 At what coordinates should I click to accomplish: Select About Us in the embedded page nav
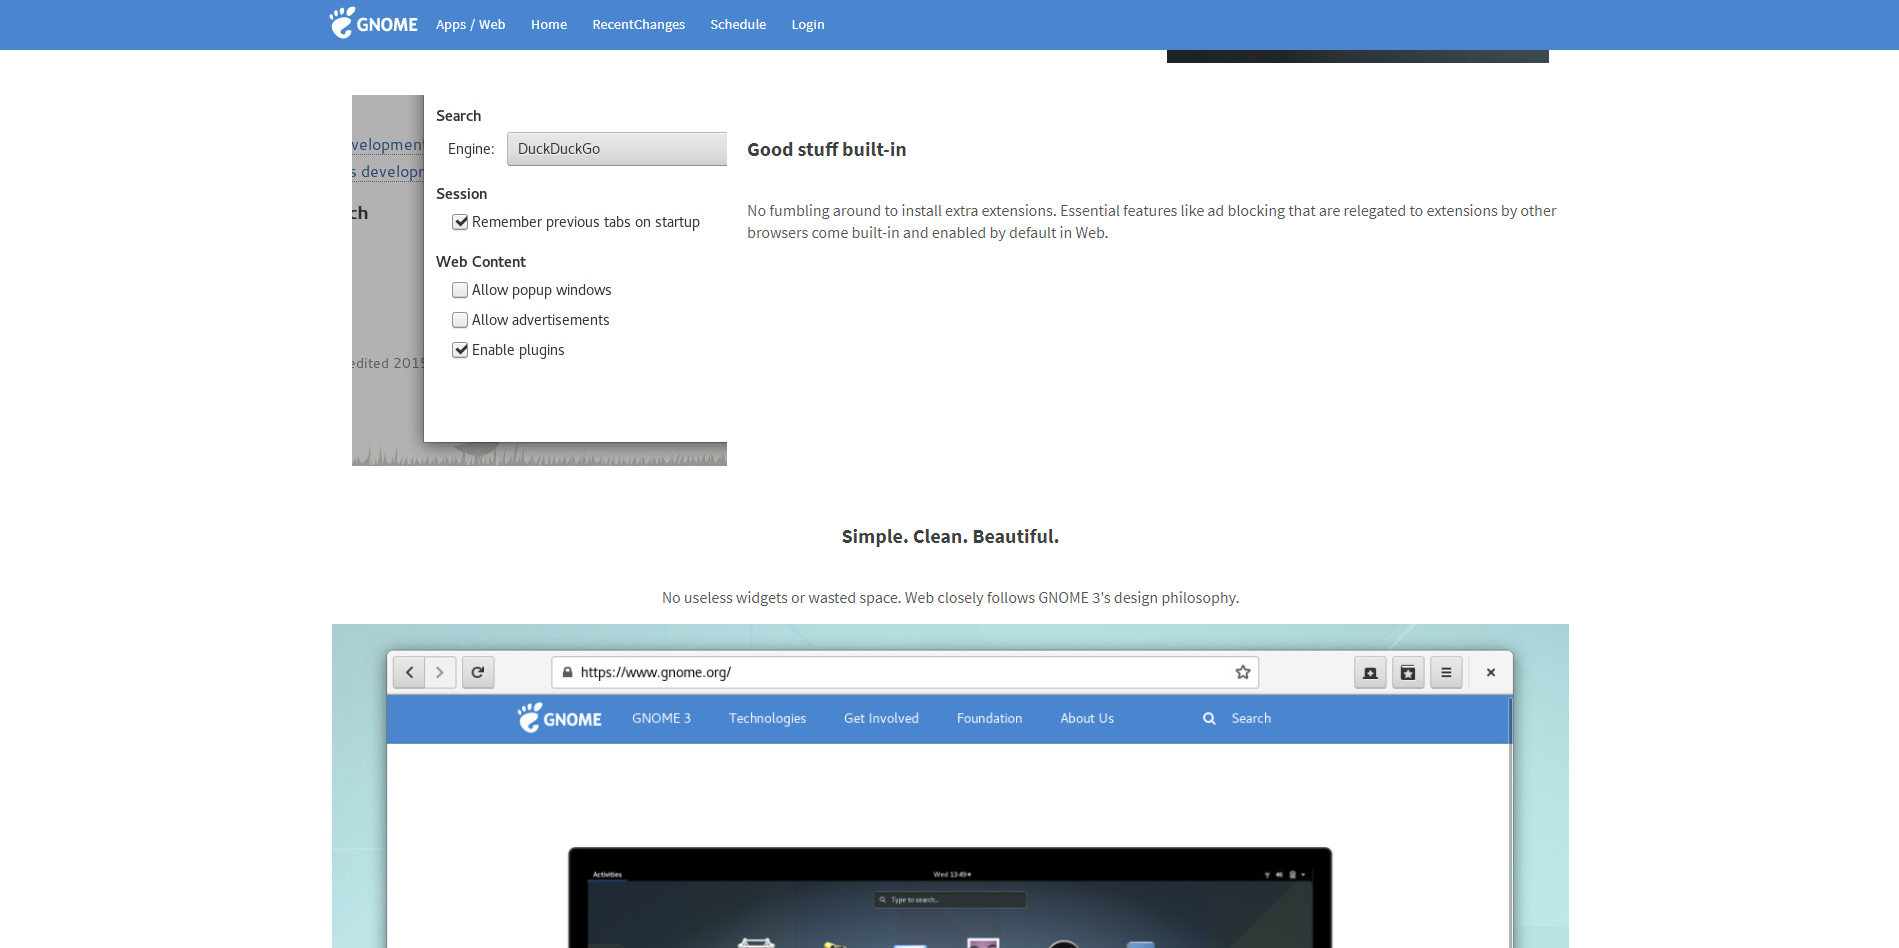pyautogui.click(x=1087, y=718)
